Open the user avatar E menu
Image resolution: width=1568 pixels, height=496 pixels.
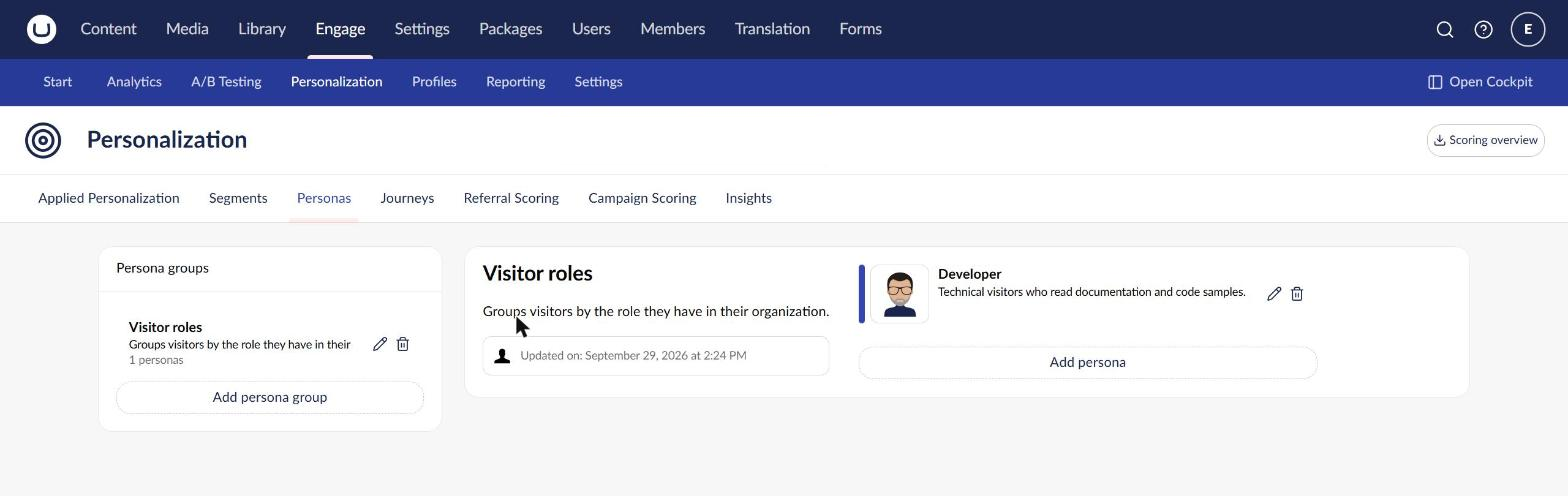click(x=1528, y=30)
